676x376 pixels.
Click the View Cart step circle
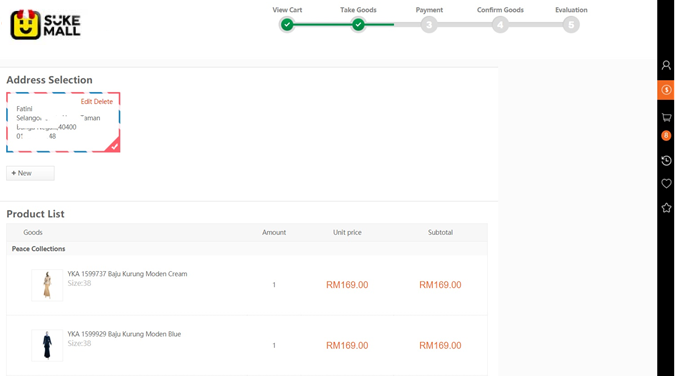click(287, 25)
